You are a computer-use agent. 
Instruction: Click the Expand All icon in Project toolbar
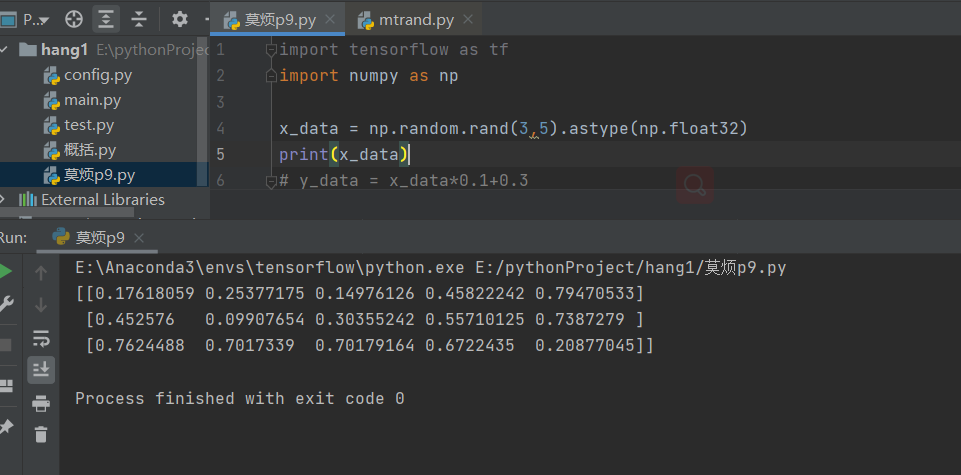106,19
